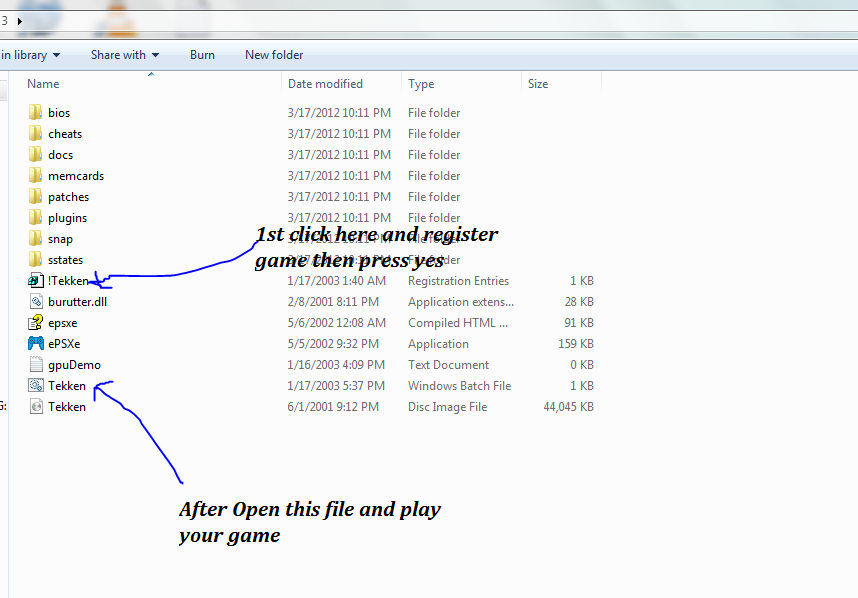
Task: Select the 'docs' folder name
Action: (x=60, y=155)
